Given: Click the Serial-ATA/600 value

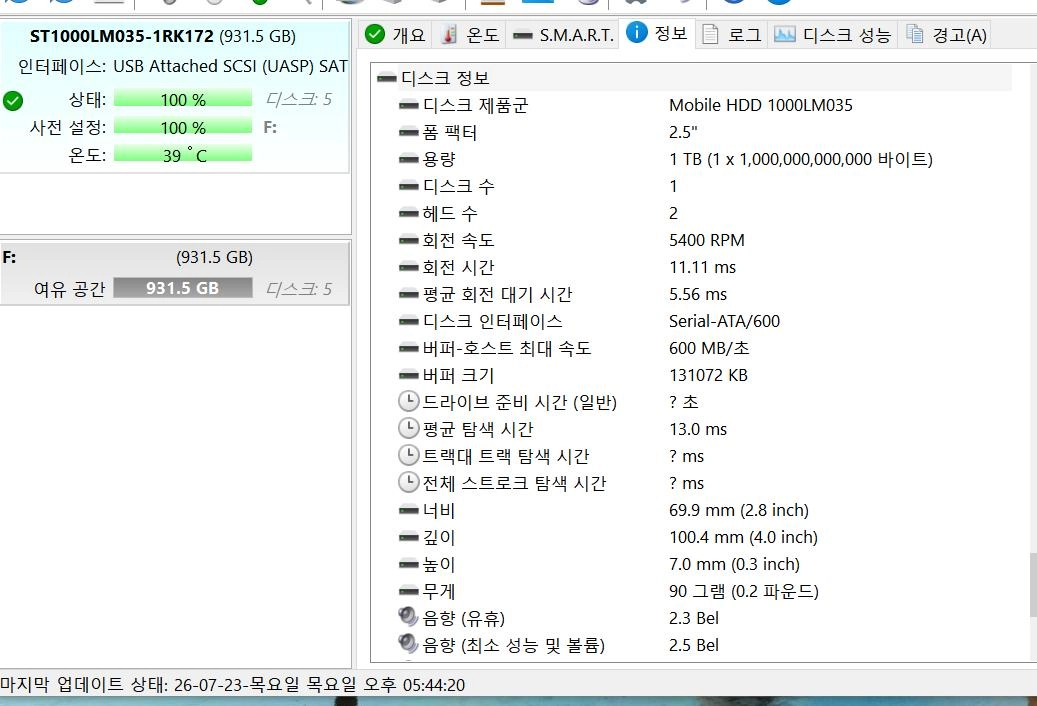Looking at the screenshot, I should click(x=724, y=321).
